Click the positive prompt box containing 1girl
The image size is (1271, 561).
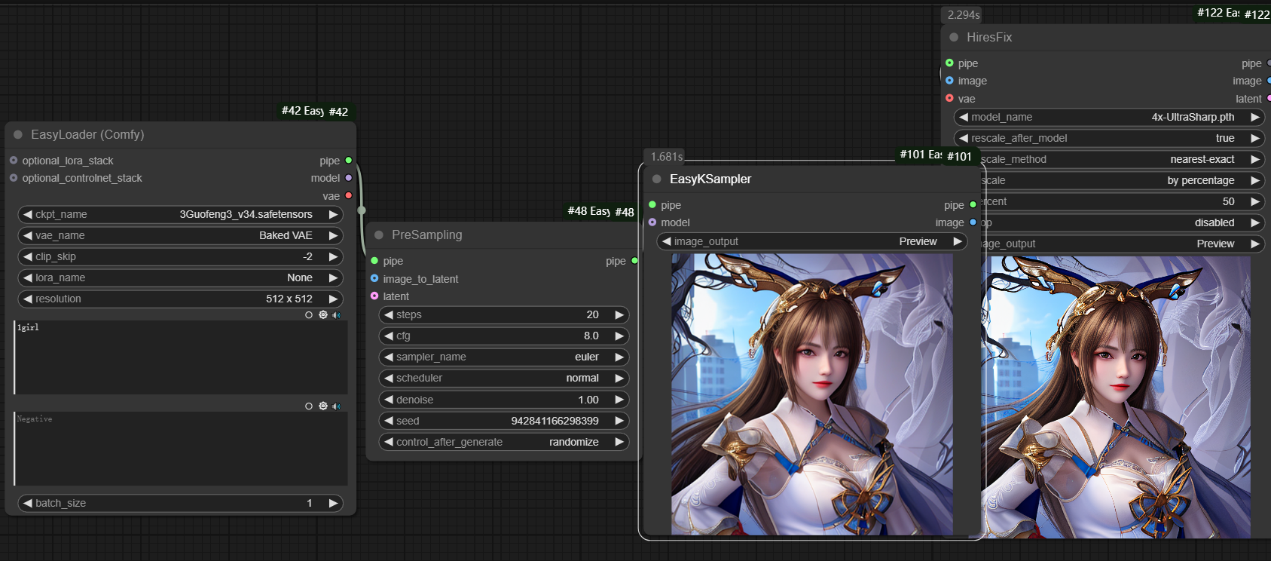pyautogui.click(x=181, y=357)
